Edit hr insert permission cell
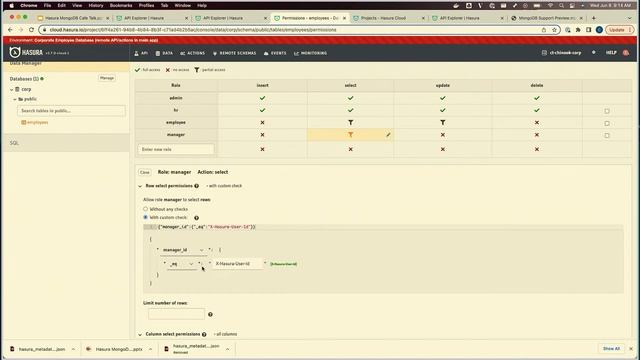The width and height of the screenshot is (640, 360). point(262,110)
